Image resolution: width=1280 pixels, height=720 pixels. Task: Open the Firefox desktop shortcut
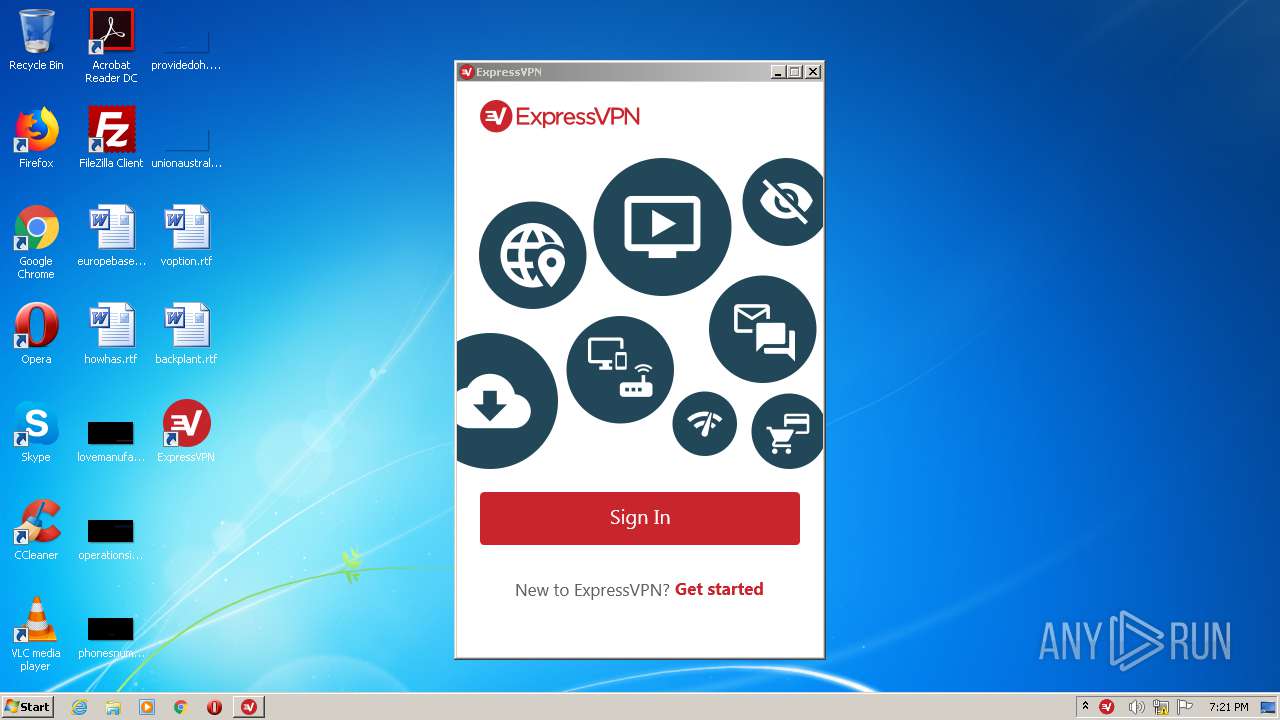click(36, 138)
